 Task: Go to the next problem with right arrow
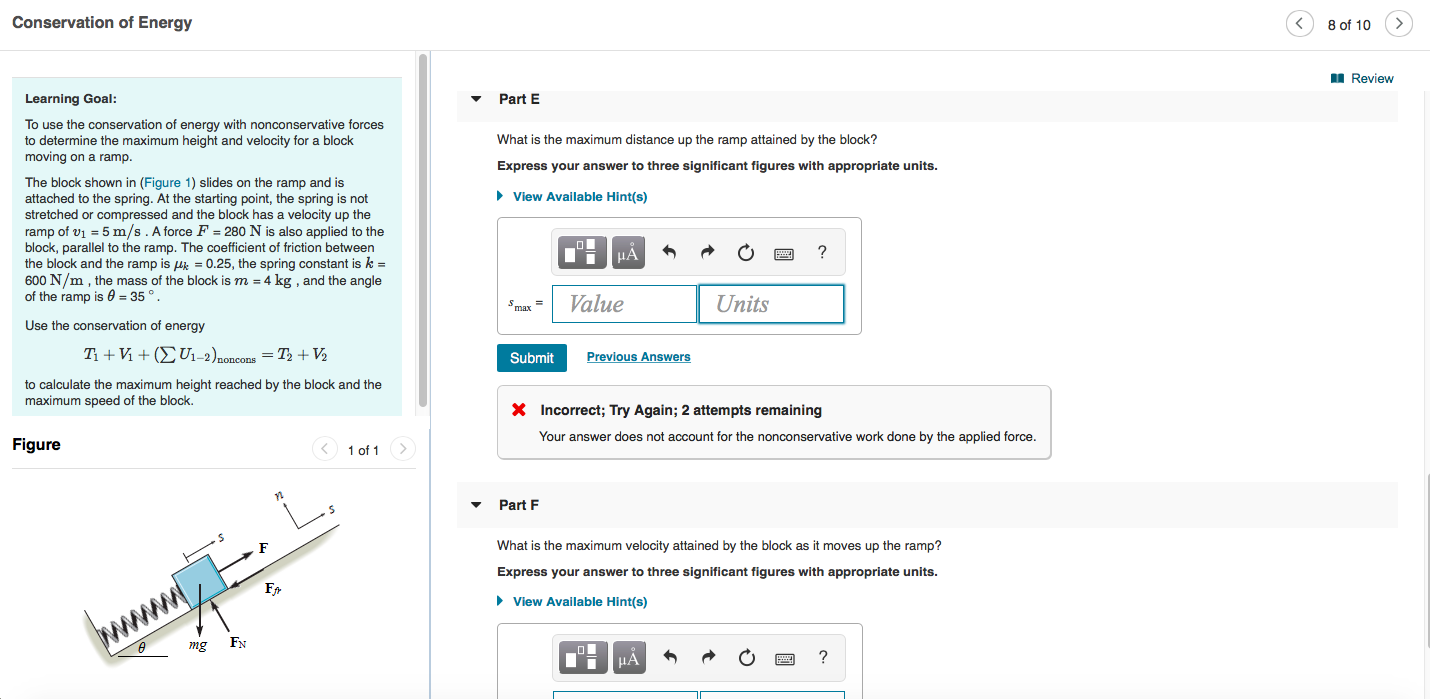[x=1398, y=23]
